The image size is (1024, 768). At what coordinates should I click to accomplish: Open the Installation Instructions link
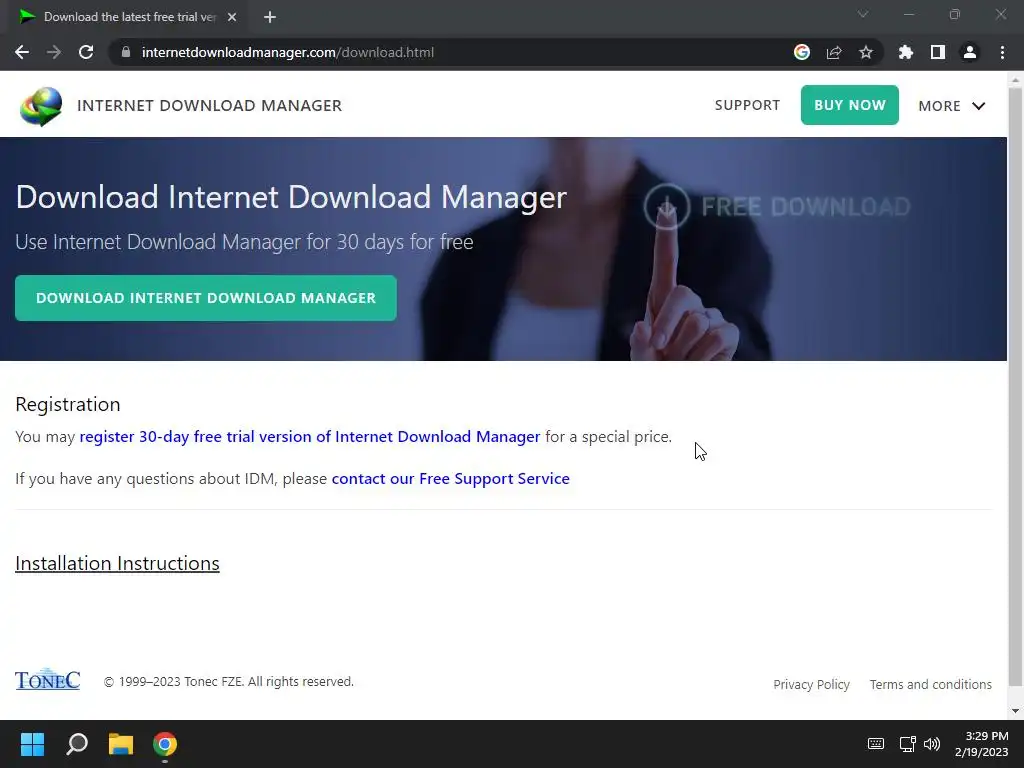(118, 563)
